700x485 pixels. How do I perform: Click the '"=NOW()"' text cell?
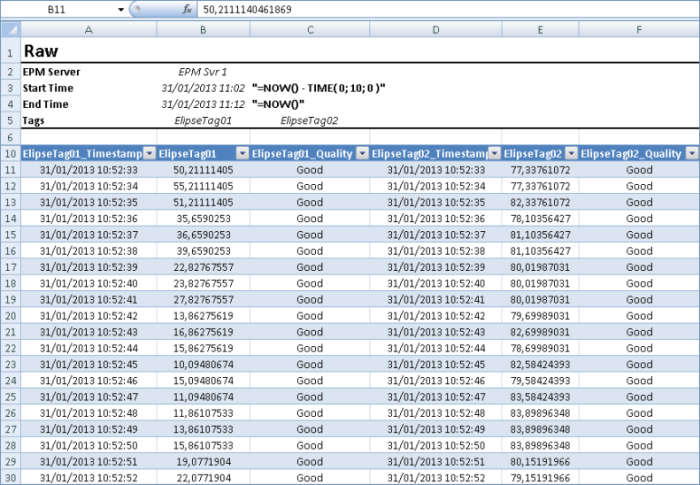(x=278, y=104)
